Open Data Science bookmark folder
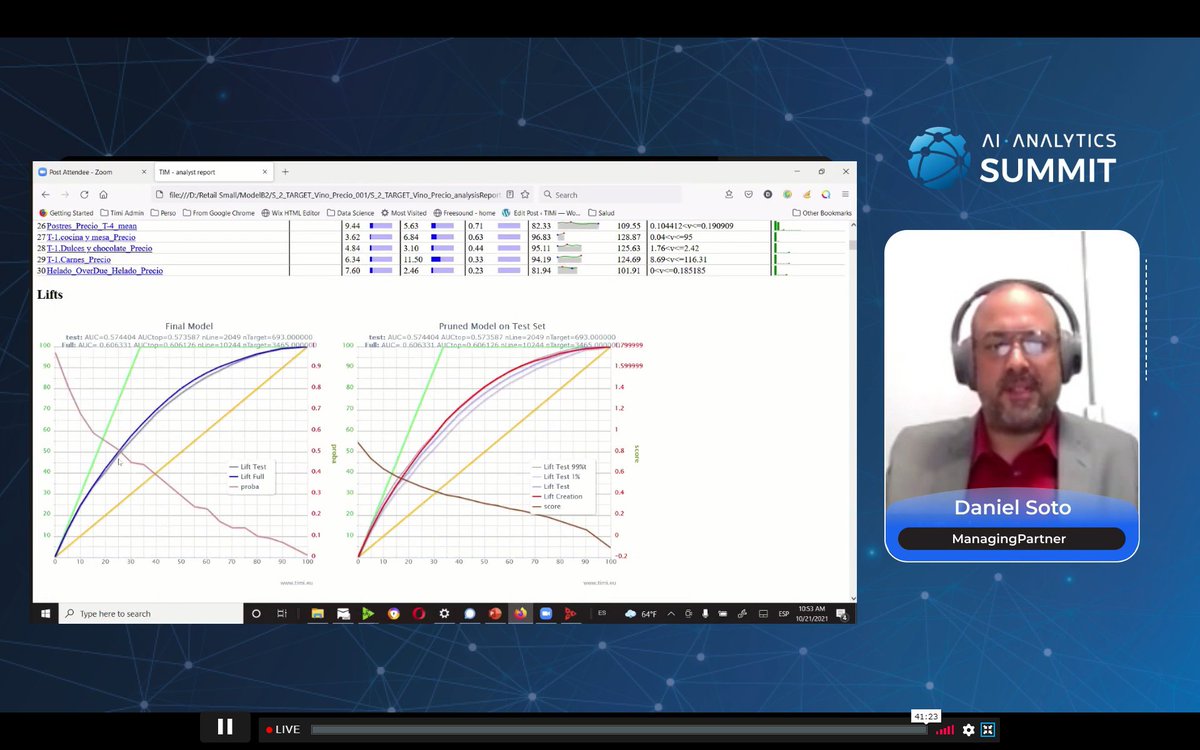Viewport: 1200px width, 750px height. [350, 213]
